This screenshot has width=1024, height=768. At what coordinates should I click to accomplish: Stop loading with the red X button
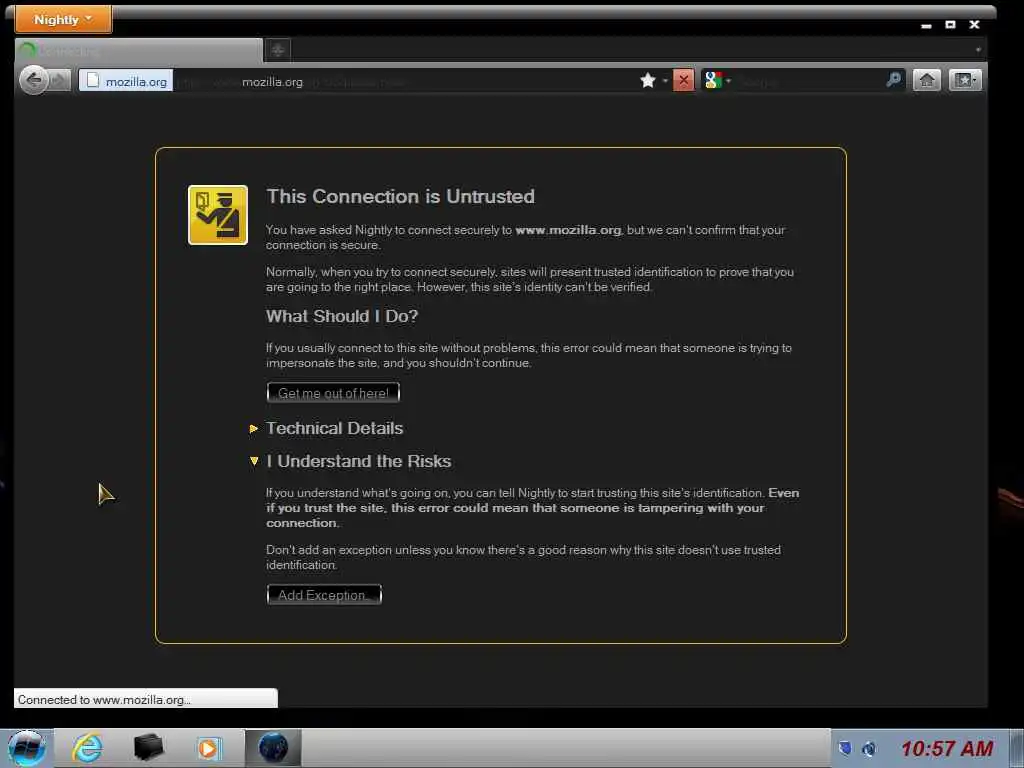coord(683,80)
